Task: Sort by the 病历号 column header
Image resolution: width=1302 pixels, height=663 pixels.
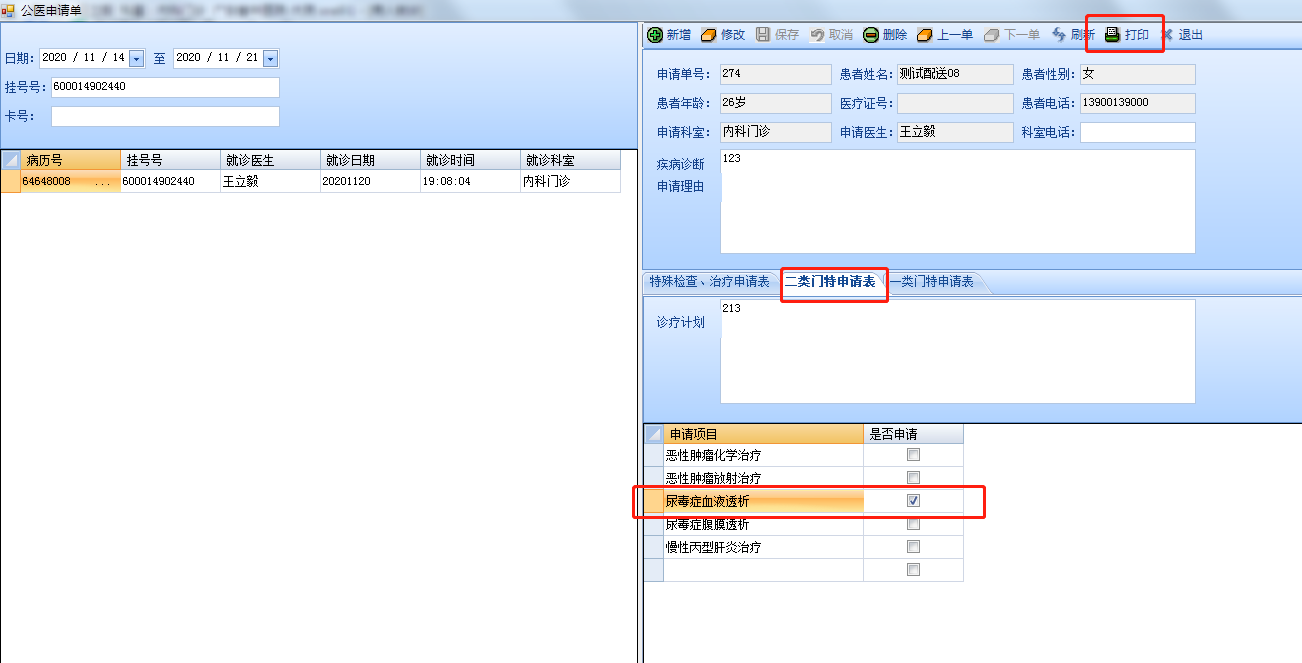Action: point(70,160)
